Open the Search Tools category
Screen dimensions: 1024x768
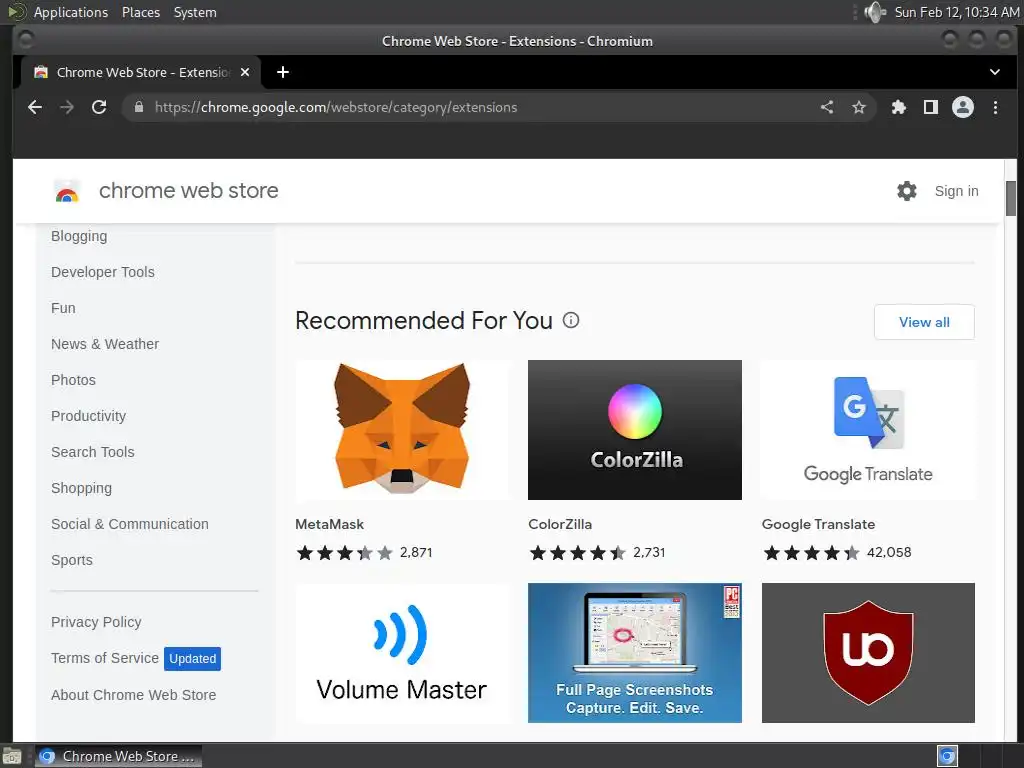point(93,452)
